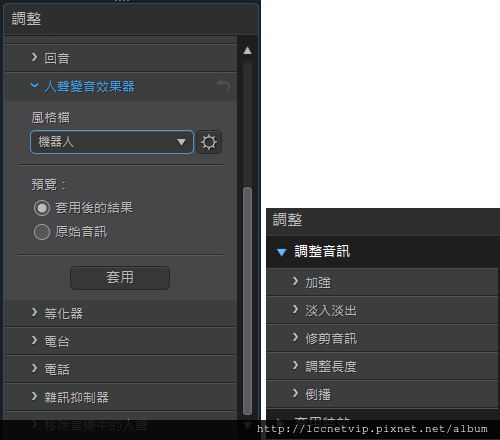Click the chevron icon beside 倒播
Image resolution: width=500 pixels, height=440 pixels.
(295, 393)
